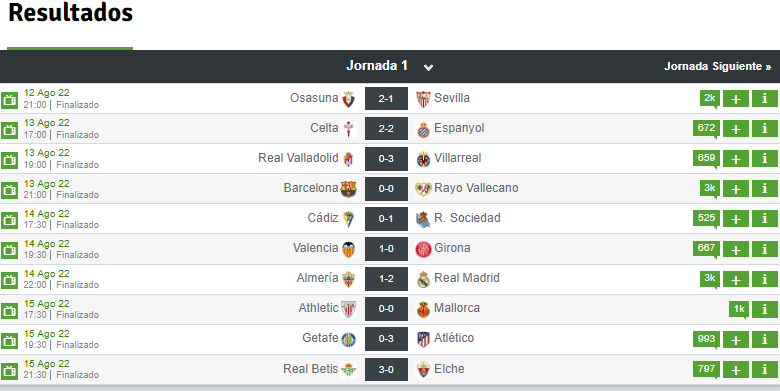Image resolution: width=780 pixels, height=391 pixels.
Task: Open 1k comments bubble for Athletic-Mallorca
Action: coord(739,309)
